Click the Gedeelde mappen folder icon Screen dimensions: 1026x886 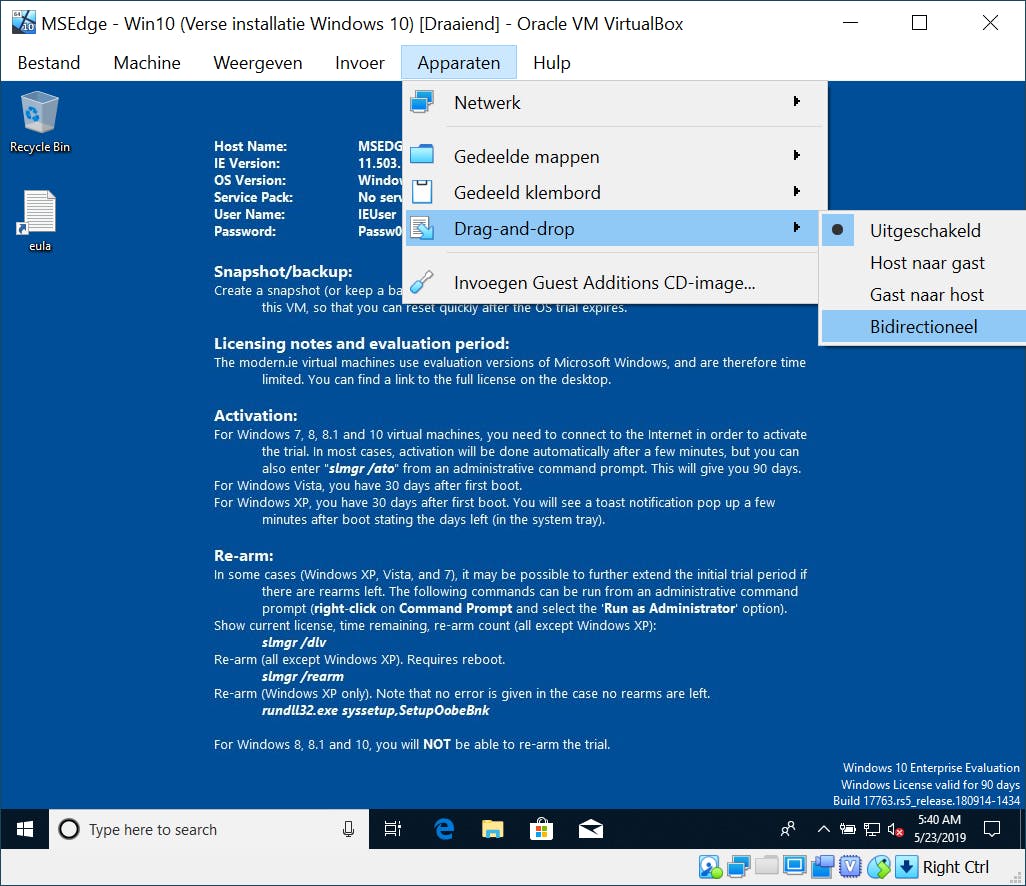(x=422, y=155)
